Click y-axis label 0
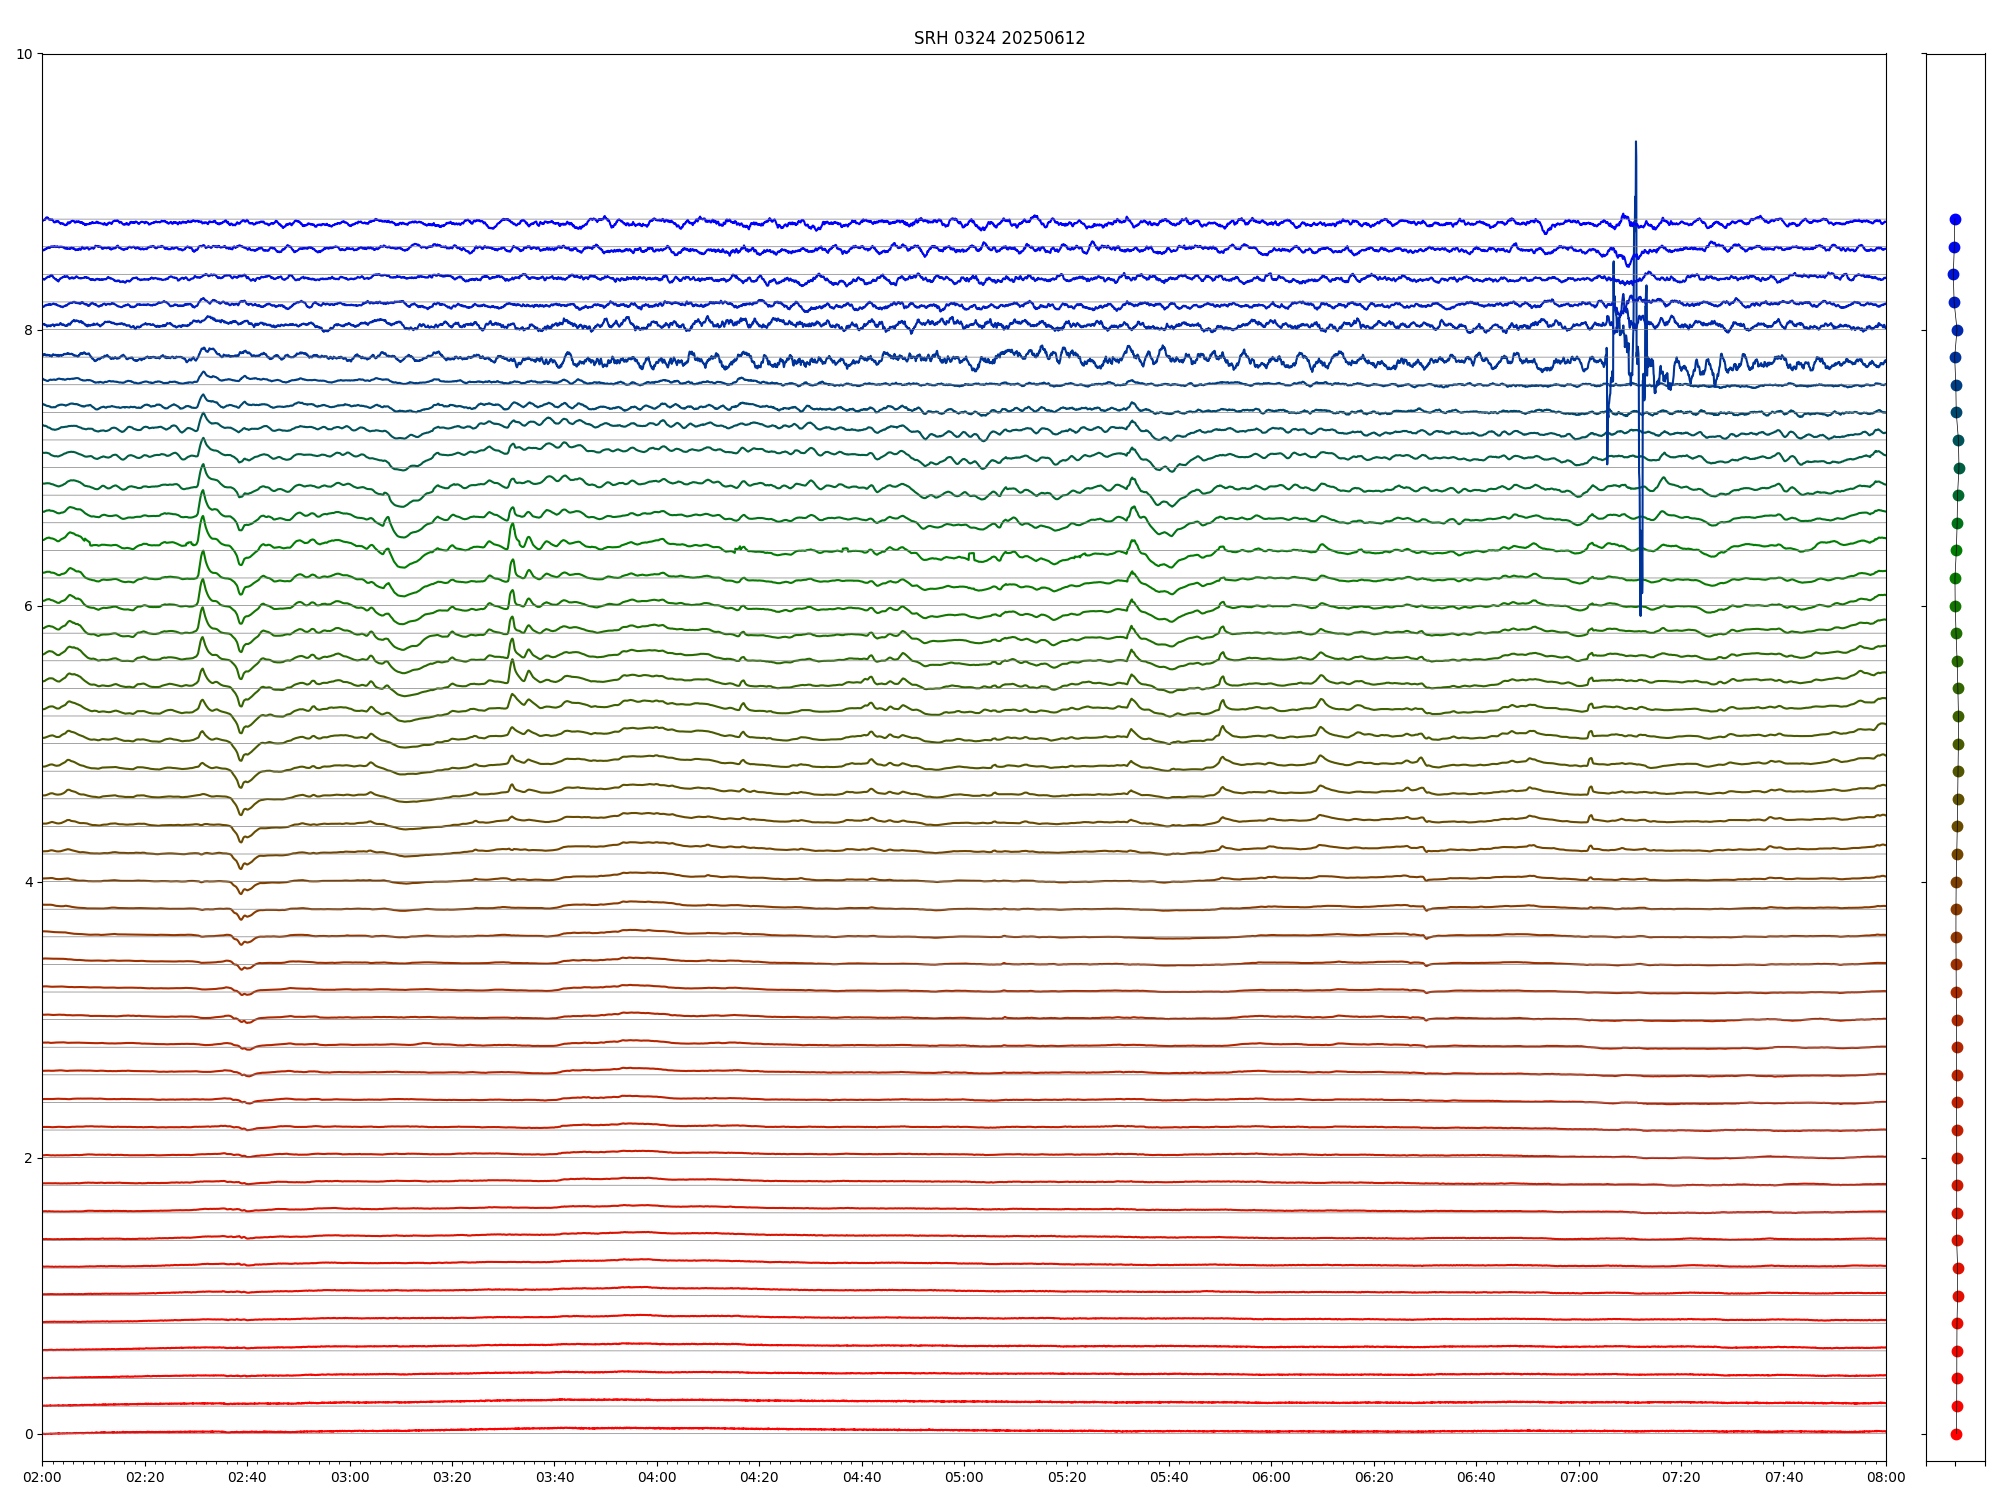Image resolution: width=2000 pixels, height=1500 pixels. tap(28, 1434)
